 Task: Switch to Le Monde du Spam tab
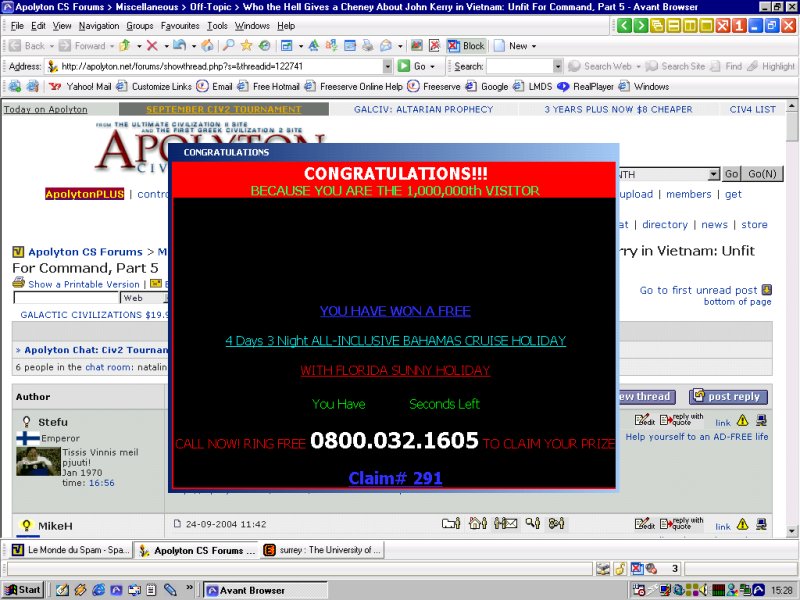point(70,550)
